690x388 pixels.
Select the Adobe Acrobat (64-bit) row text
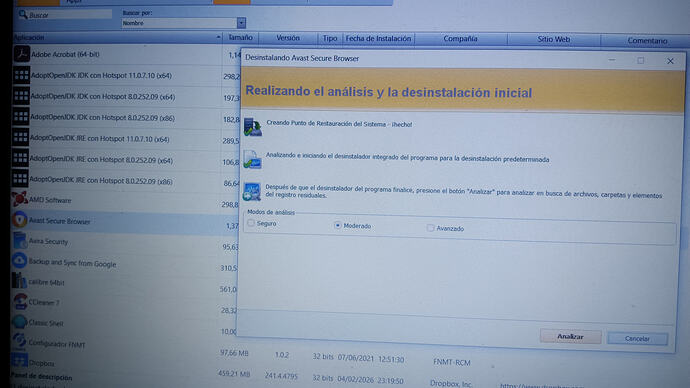[x=65, y=55]
